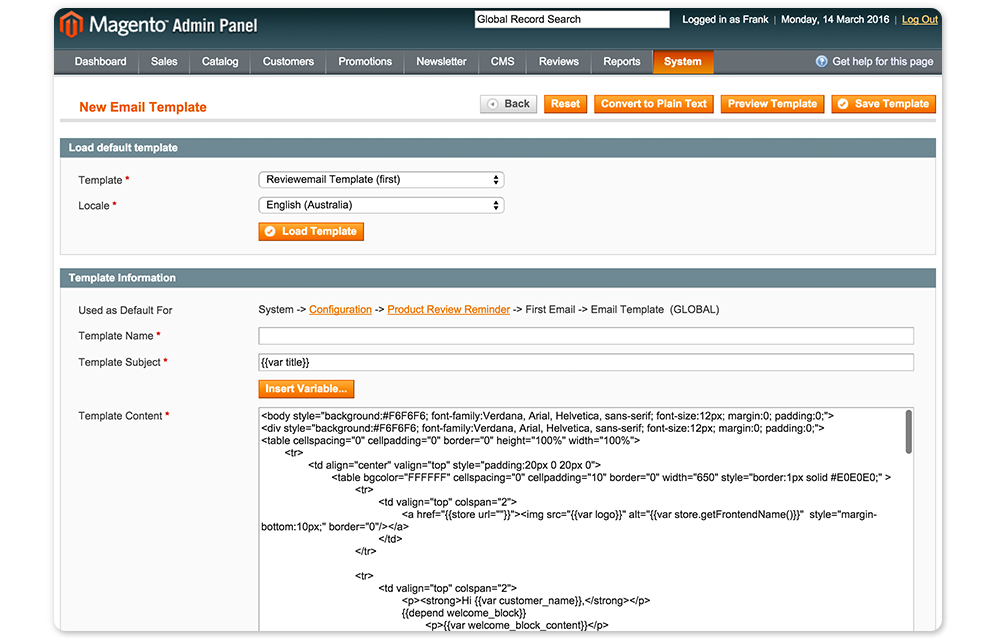Focus the Template Subject field
1000x639 pixels.
point(586,362)
